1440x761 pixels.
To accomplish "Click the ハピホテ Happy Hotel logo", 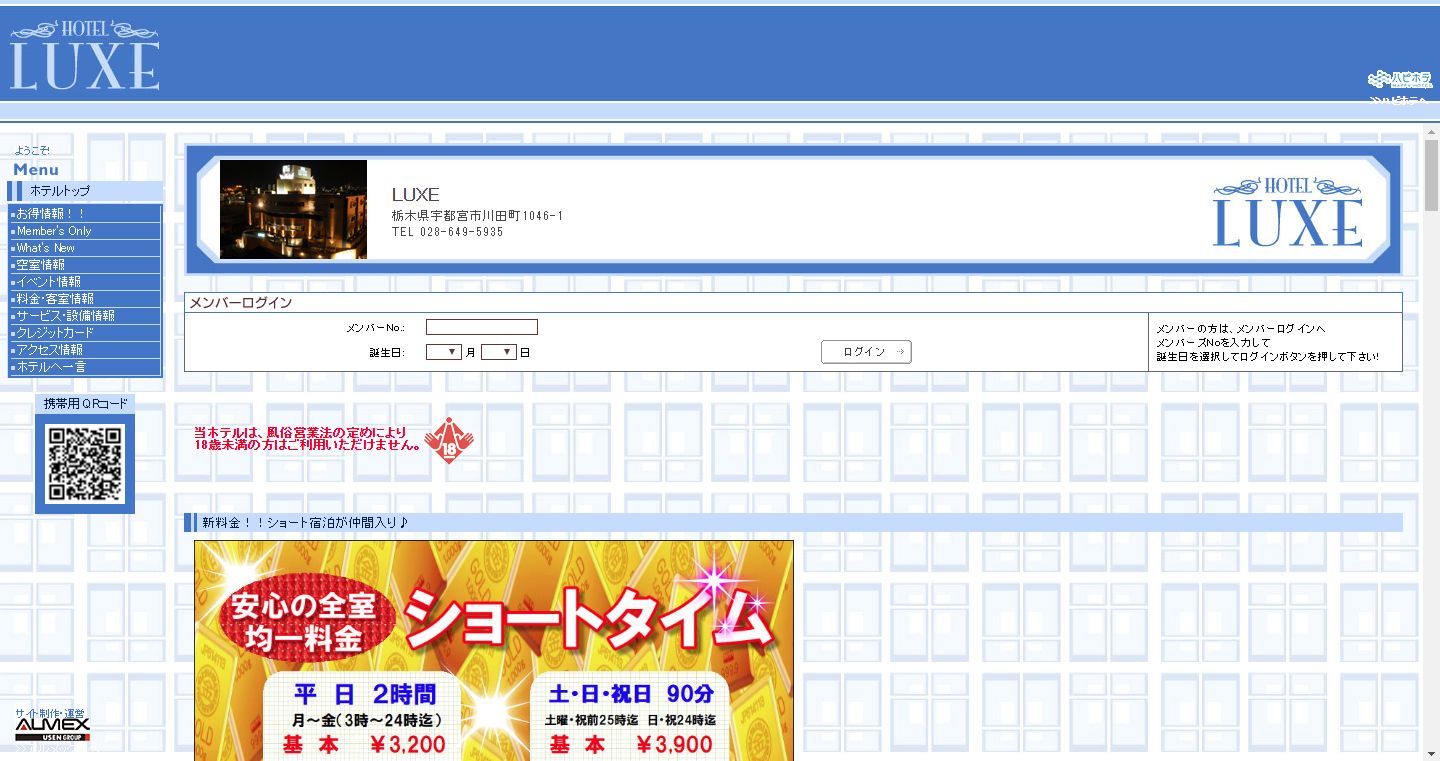I will point(1399,79).
